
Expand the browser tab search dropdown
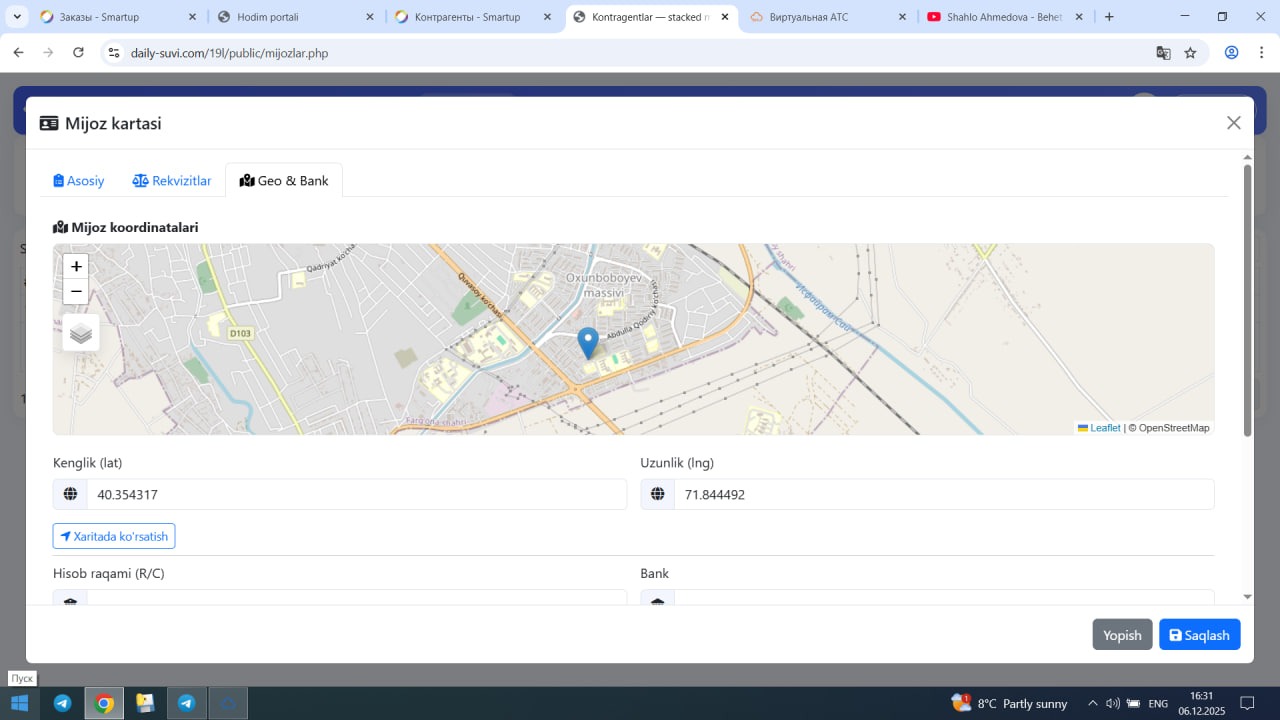pyautogui.click(x=17, y=17)
